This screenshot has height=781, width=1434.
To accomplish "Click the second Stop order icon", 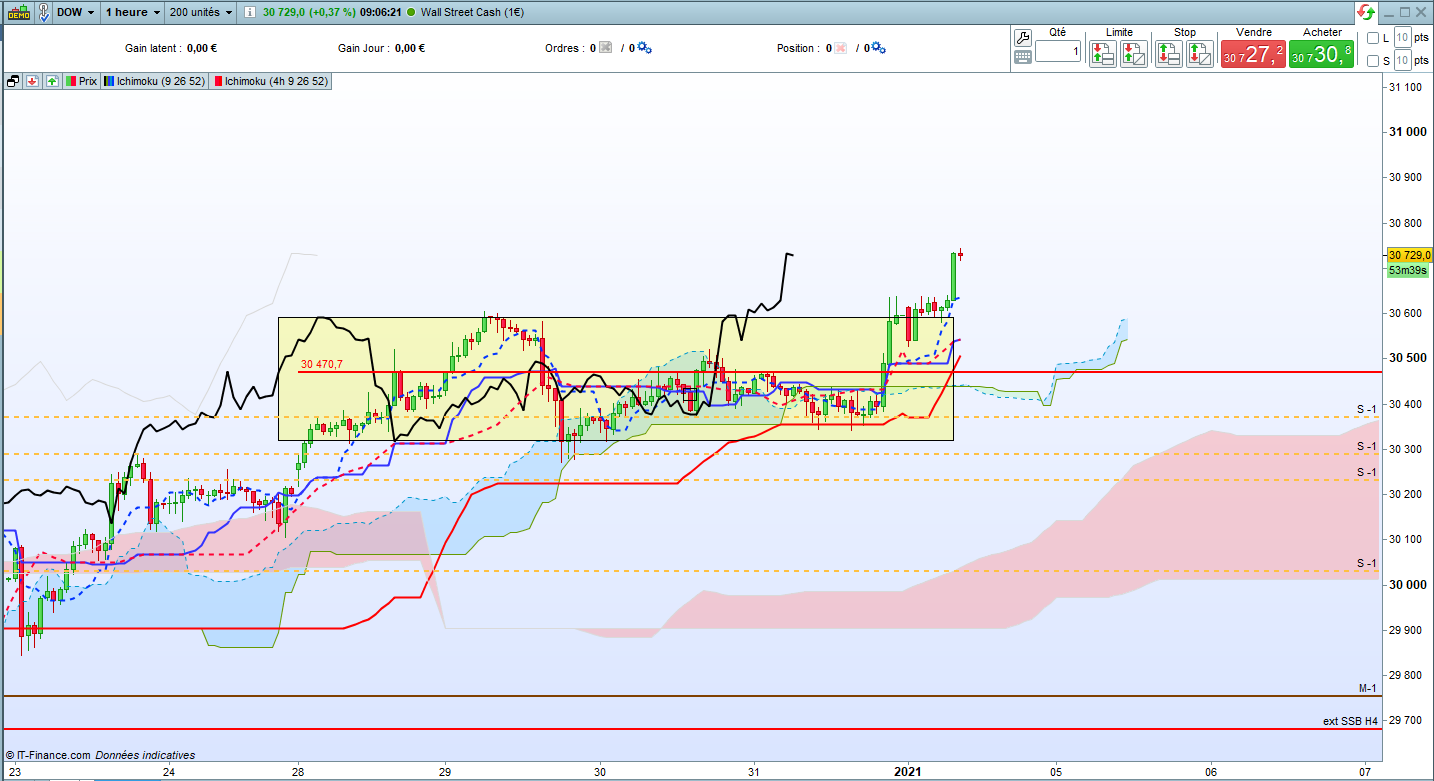I will [1199, 54].
